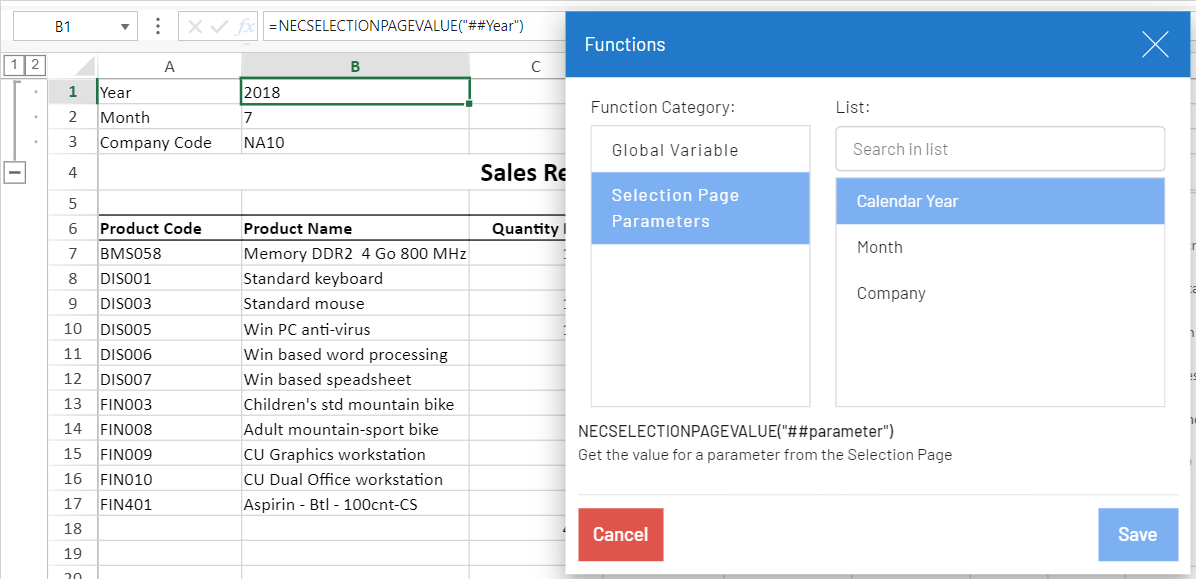Open the name box dropdown arrow
Screen dimensions: 1196x579
pos(125,27)
